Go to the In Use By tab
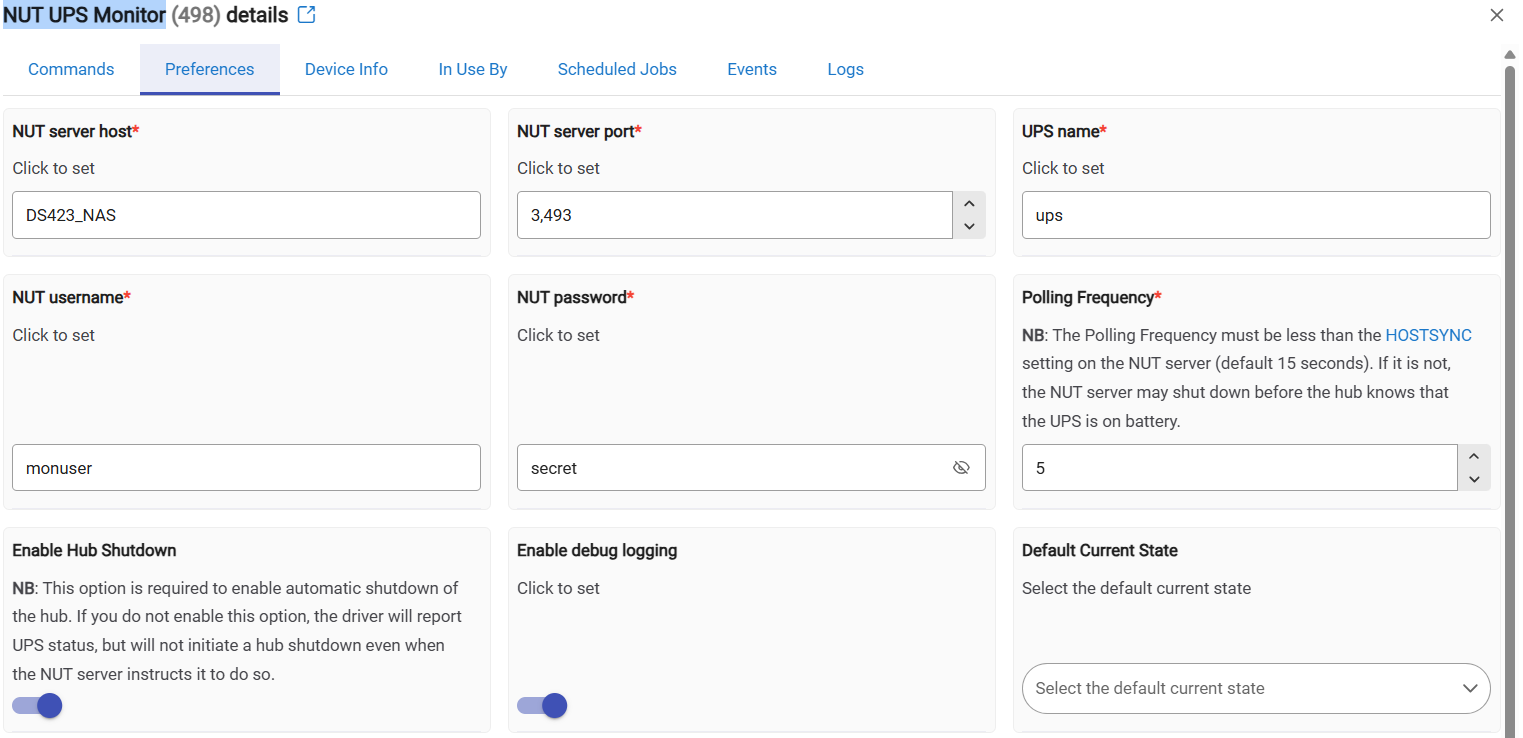Screen dimensions: 1523x738 473,69
